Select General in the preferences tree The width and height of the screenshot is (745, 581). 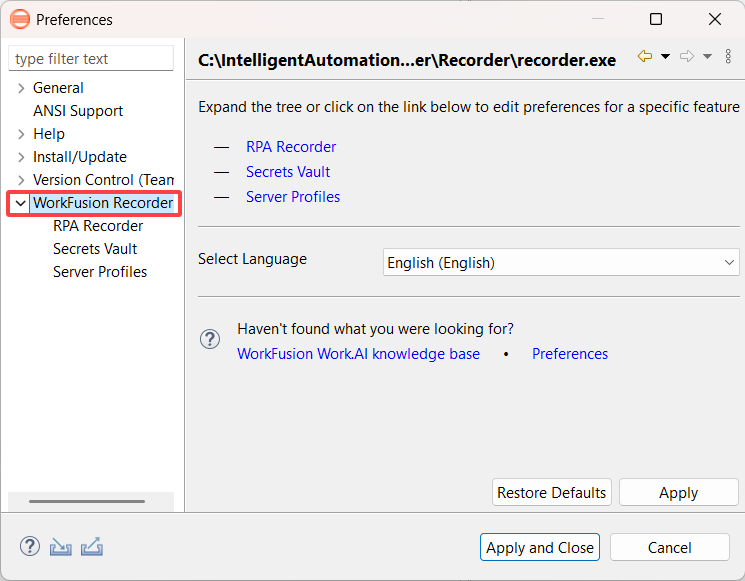tap(58, 88)
